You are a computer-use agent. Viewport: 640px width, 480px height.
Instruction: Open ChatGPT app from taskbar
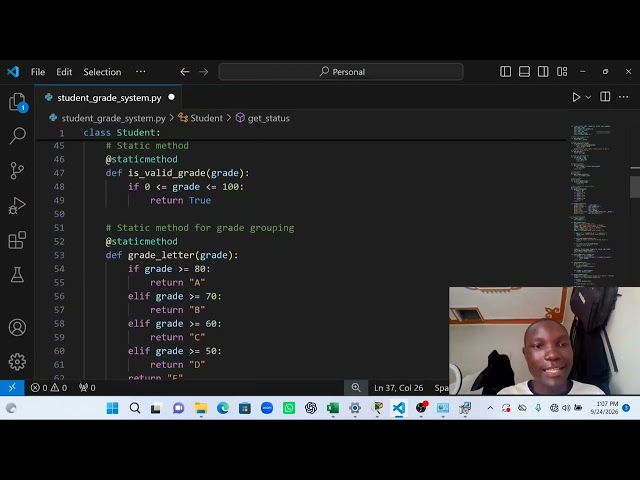coord(311,408)
